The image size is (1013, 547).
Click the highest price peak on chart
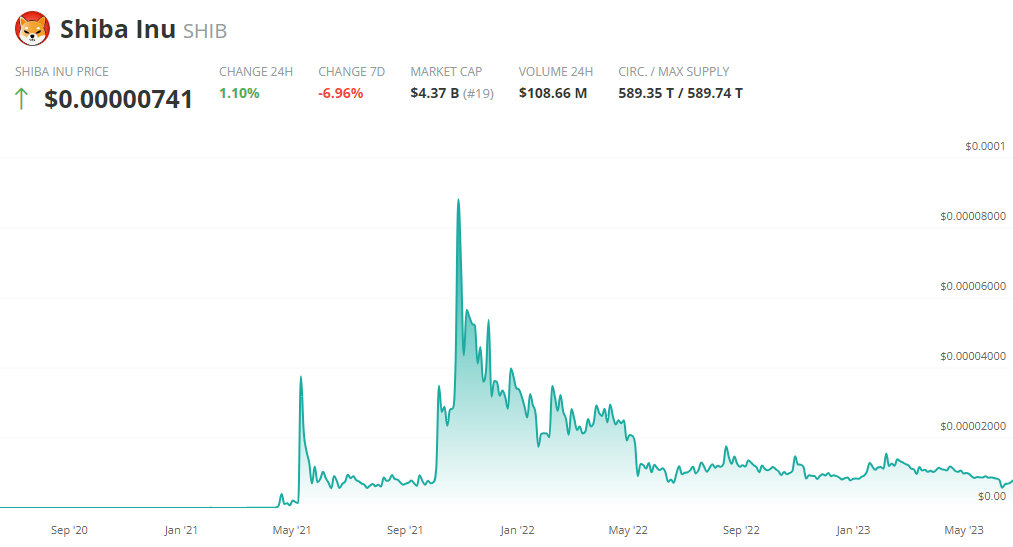[x=458, y=200]
